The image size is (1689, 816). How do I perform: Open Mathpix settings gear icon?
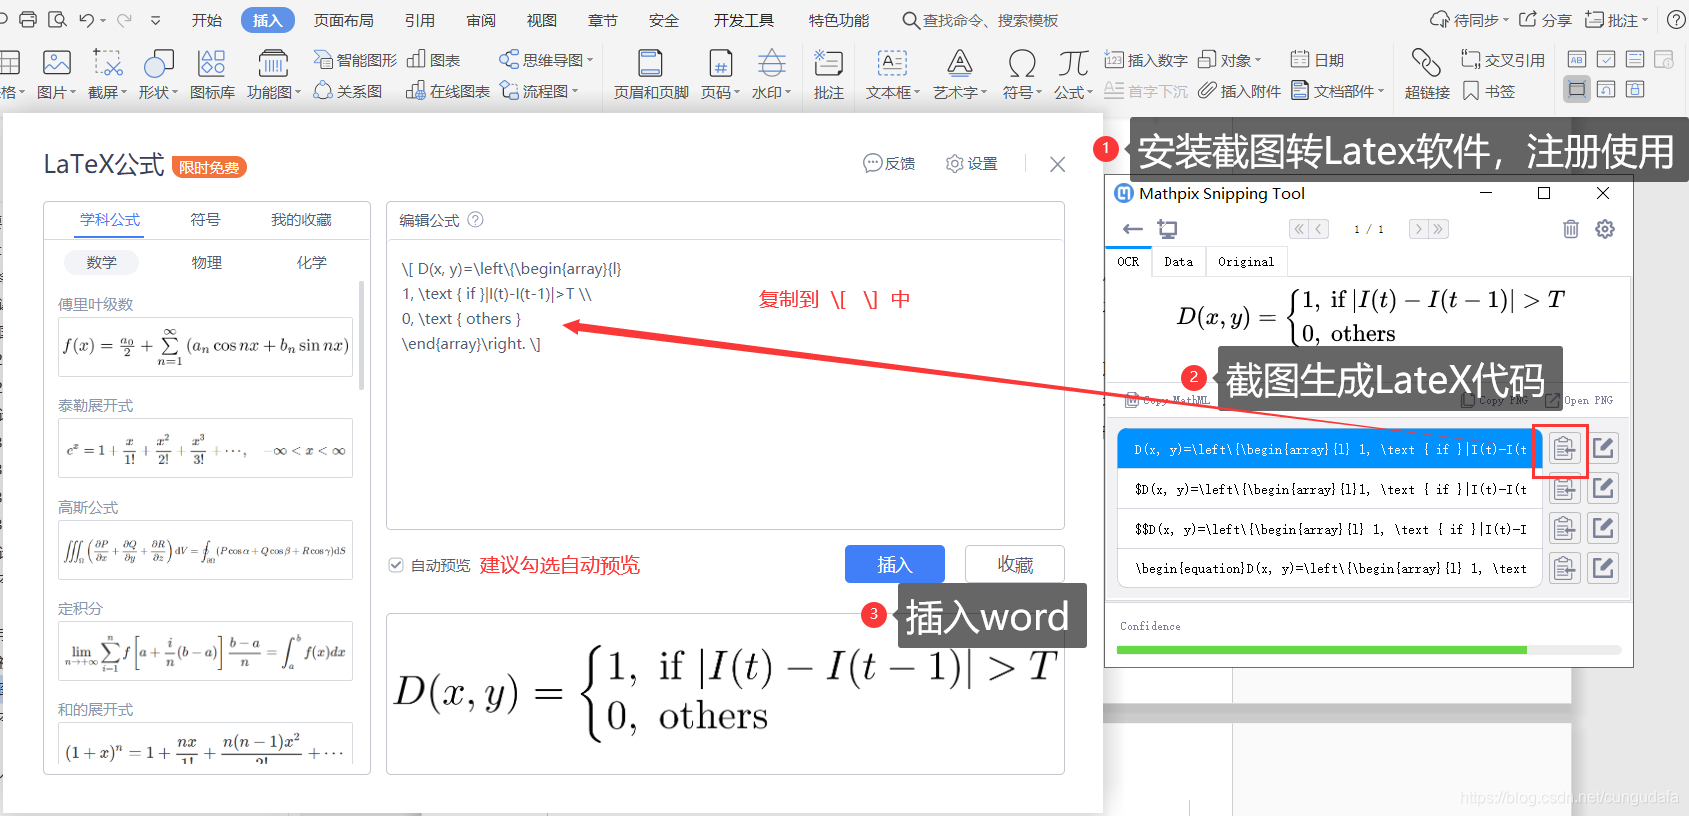1605,229
